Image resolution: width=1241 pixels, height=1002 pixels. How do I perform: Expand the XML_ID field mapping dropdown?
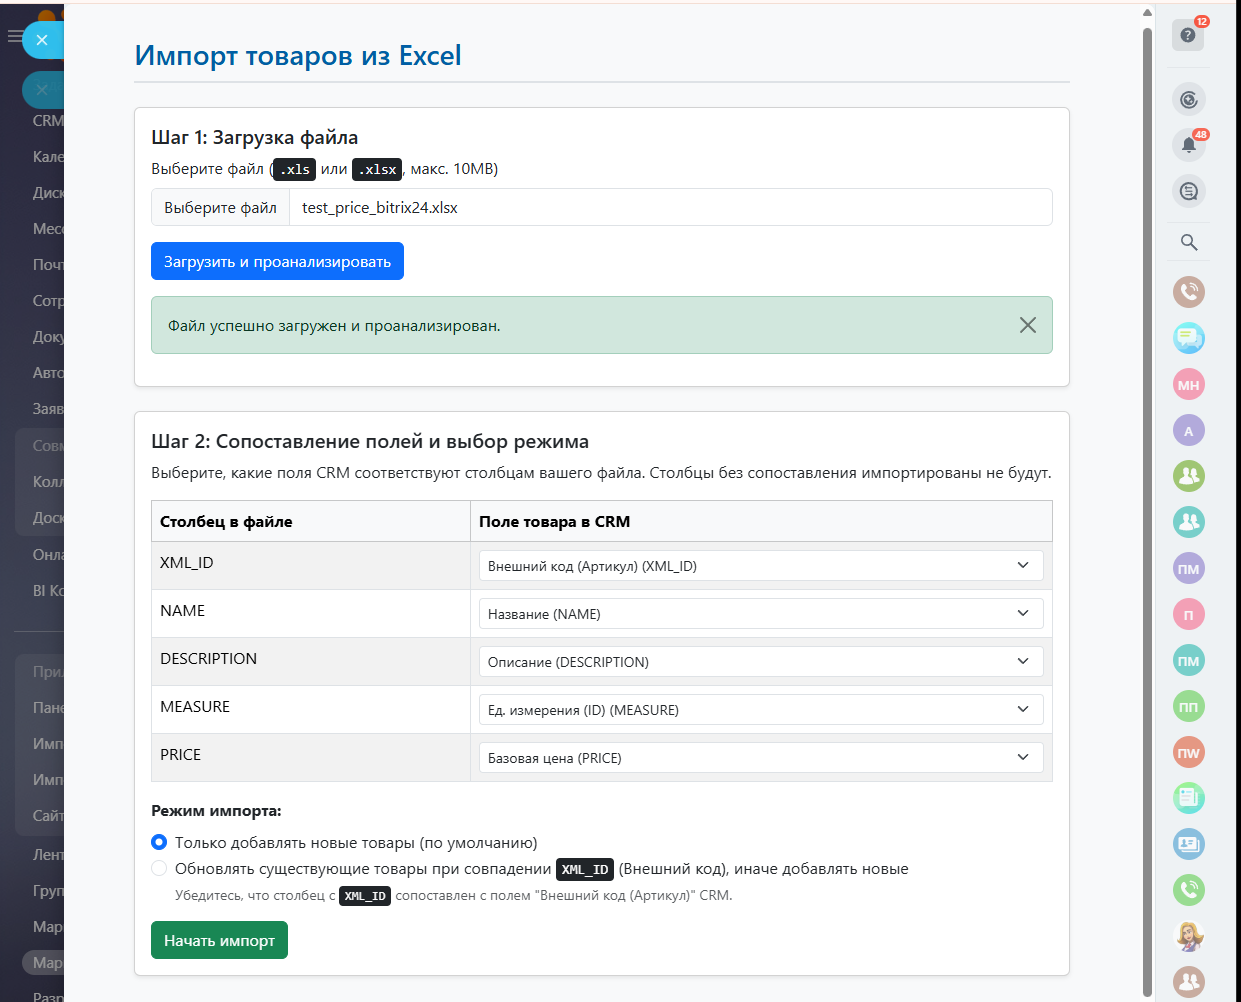(760, 565)
